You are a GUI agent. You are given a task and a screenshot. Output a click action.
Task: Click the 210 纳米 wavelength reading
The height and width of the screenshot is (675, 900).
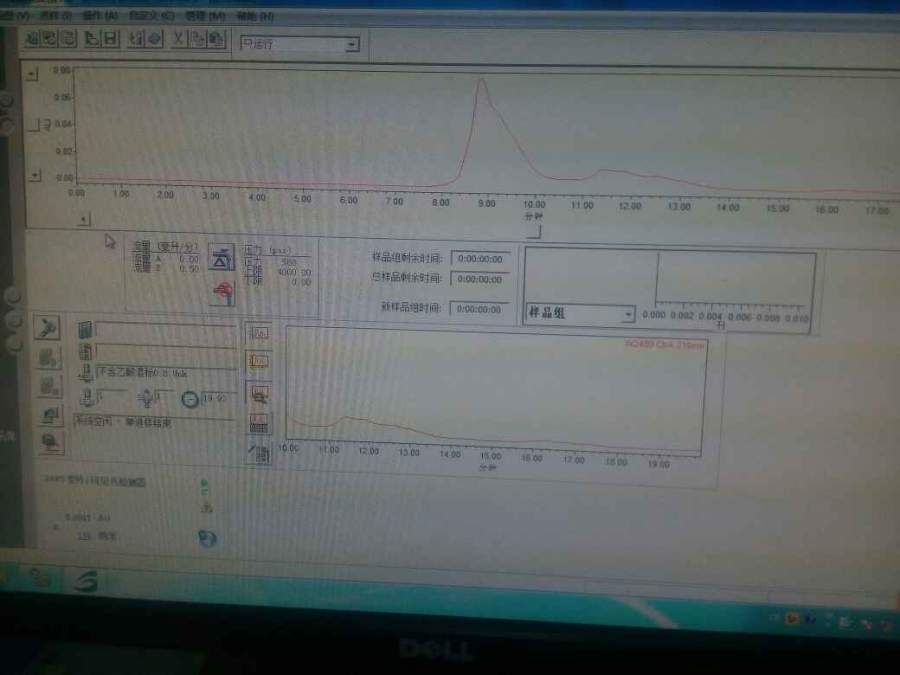[96, 536]
